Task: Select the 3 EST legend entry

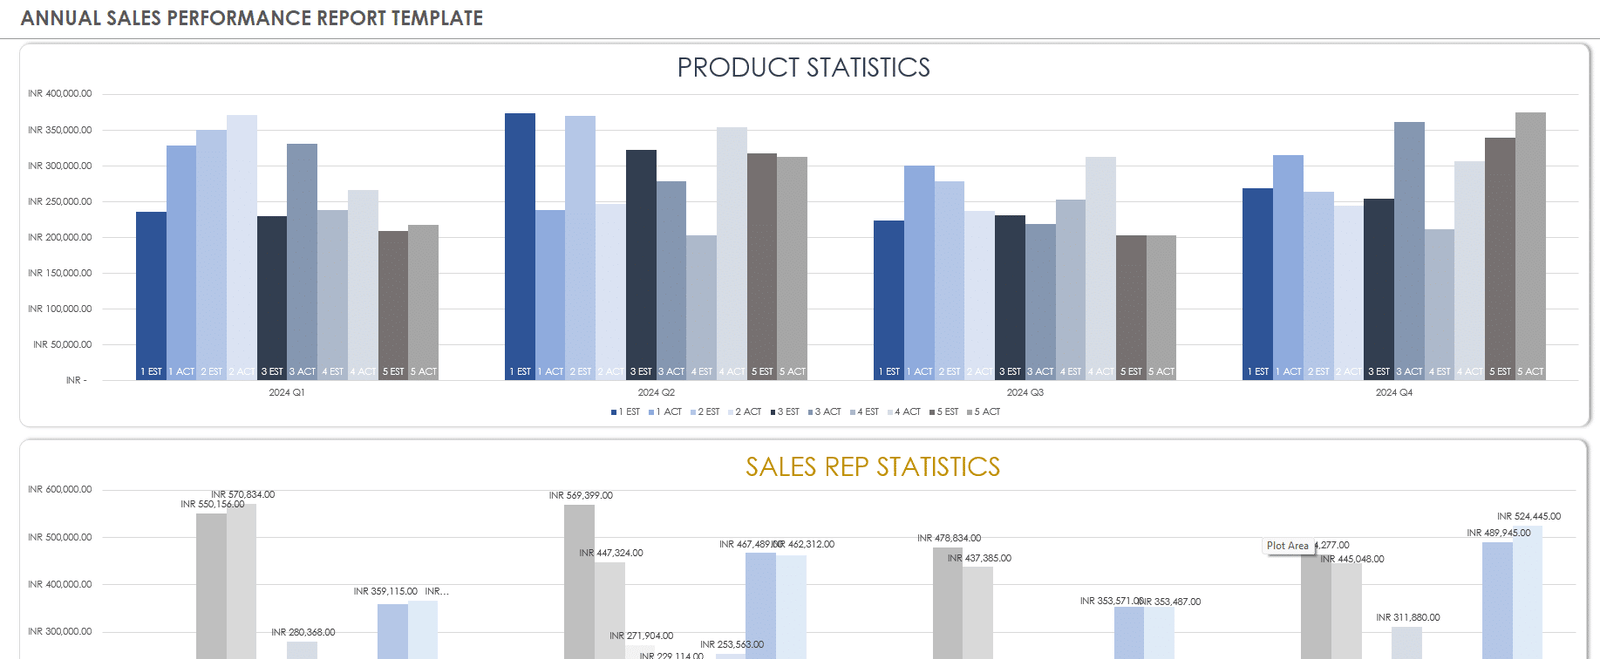Action: [x=788, y=412]
